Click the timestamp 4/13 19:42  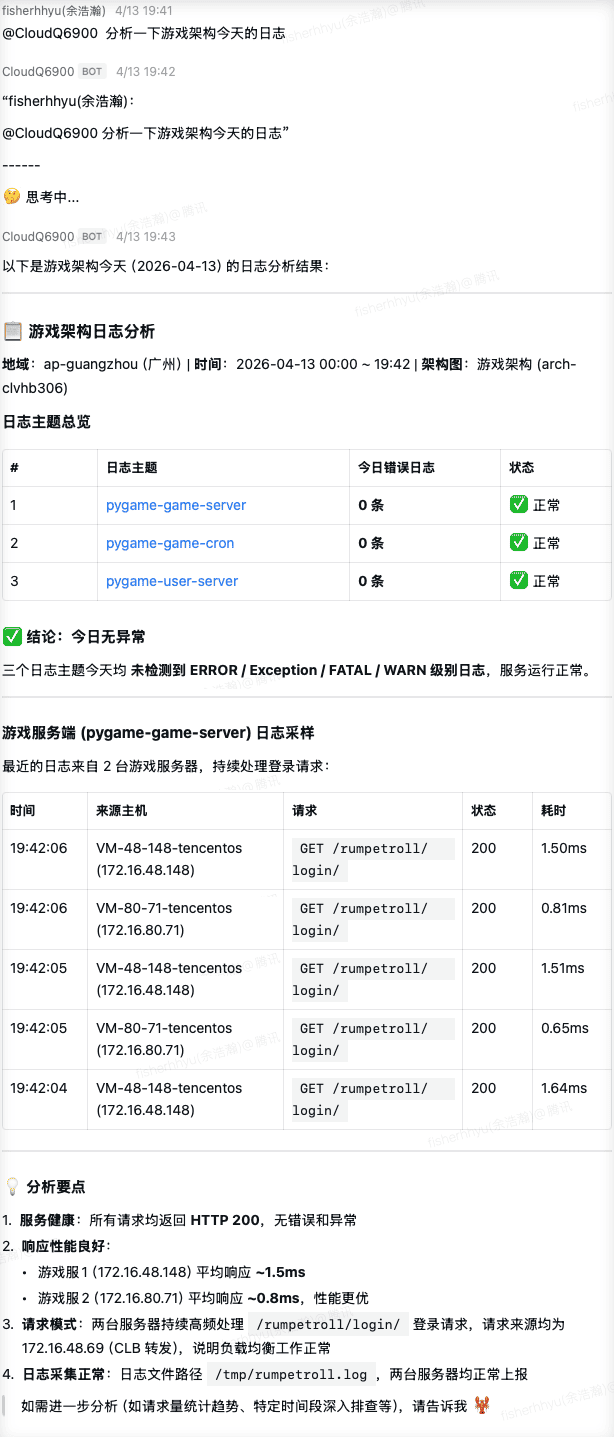coord(146,72)
